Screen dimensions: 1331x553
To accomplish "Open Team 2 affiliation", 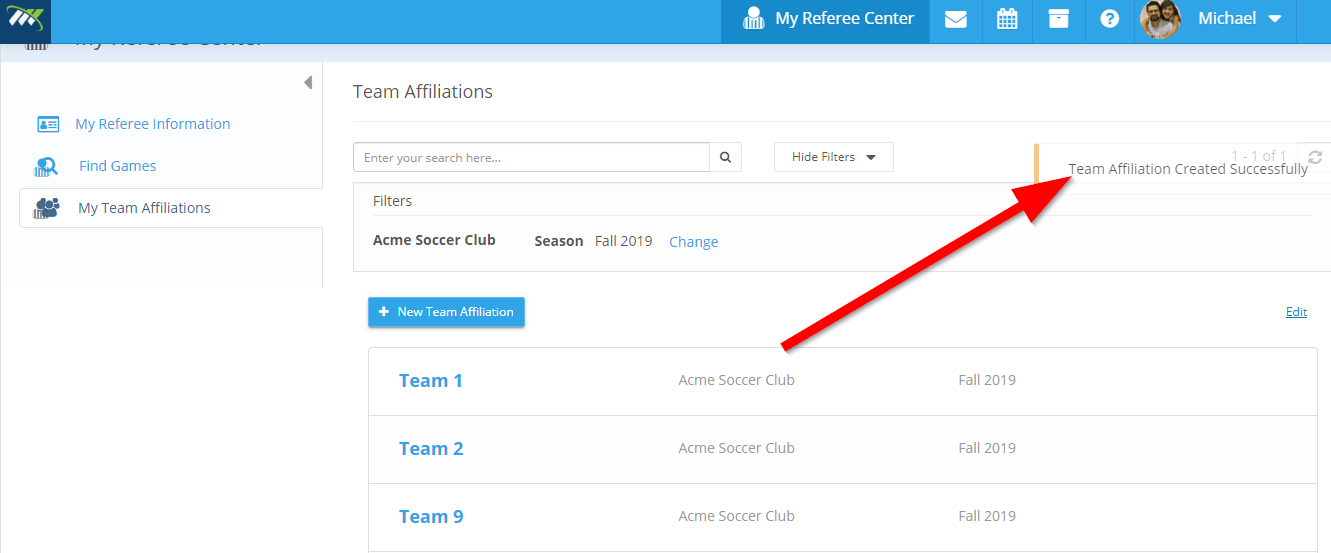I will (431, 449).
